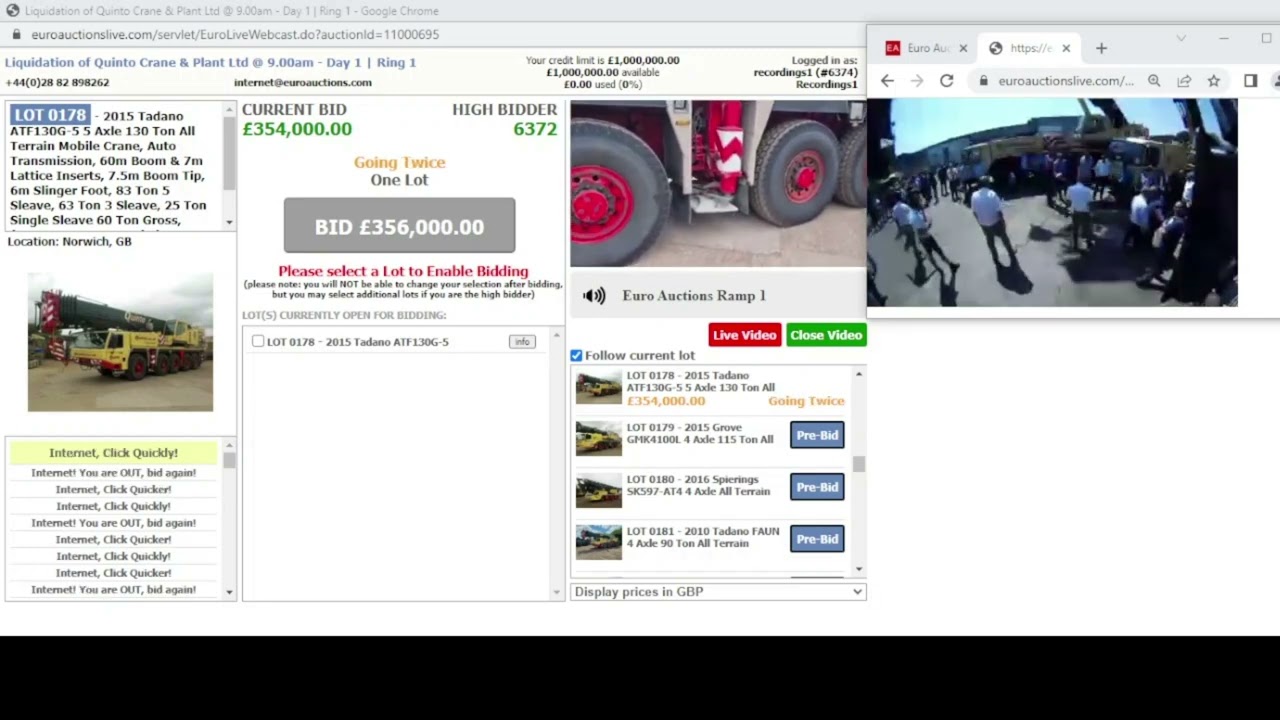Click the Euro Auctions Ramp 1 label
The image size is (1280, 720).
click(694, 296)
